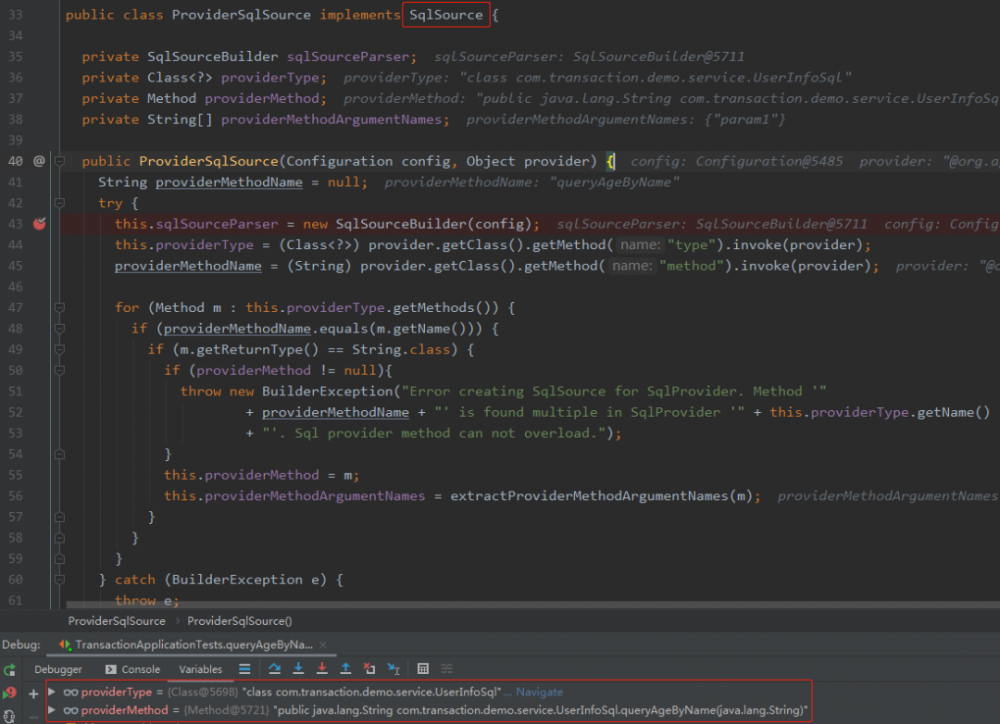The height and width of the screenshot is (724, 1000).
Task: Close the TransactionApplicationTests debug session tab
Action: click(324, 645)
